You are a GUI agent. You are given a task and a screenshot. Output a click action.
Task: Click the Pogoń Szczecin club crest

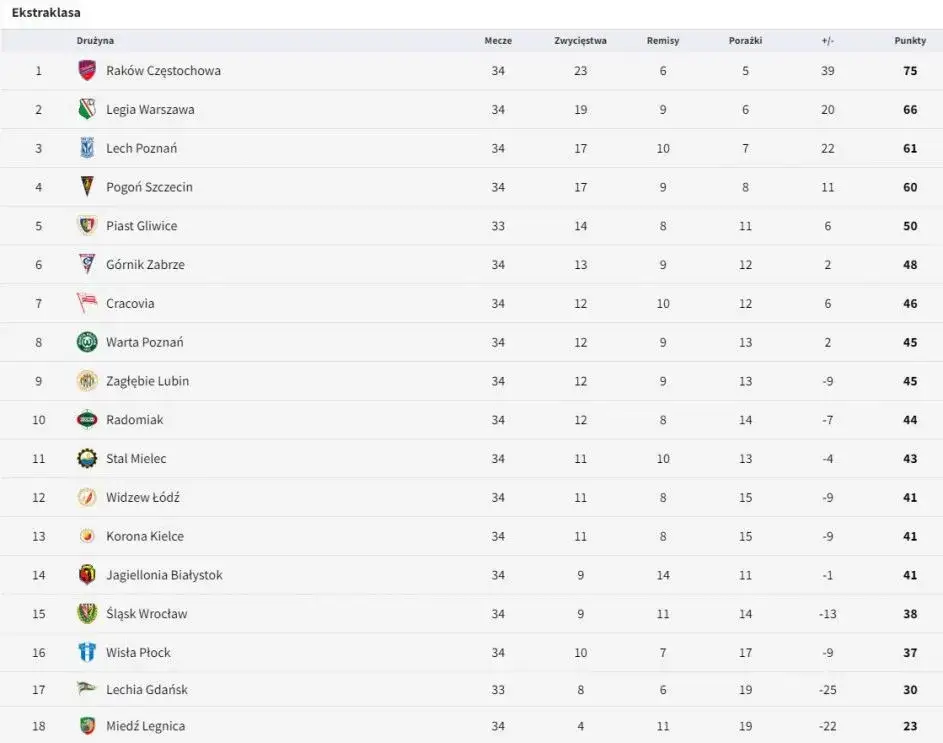(x=87, y=187)
